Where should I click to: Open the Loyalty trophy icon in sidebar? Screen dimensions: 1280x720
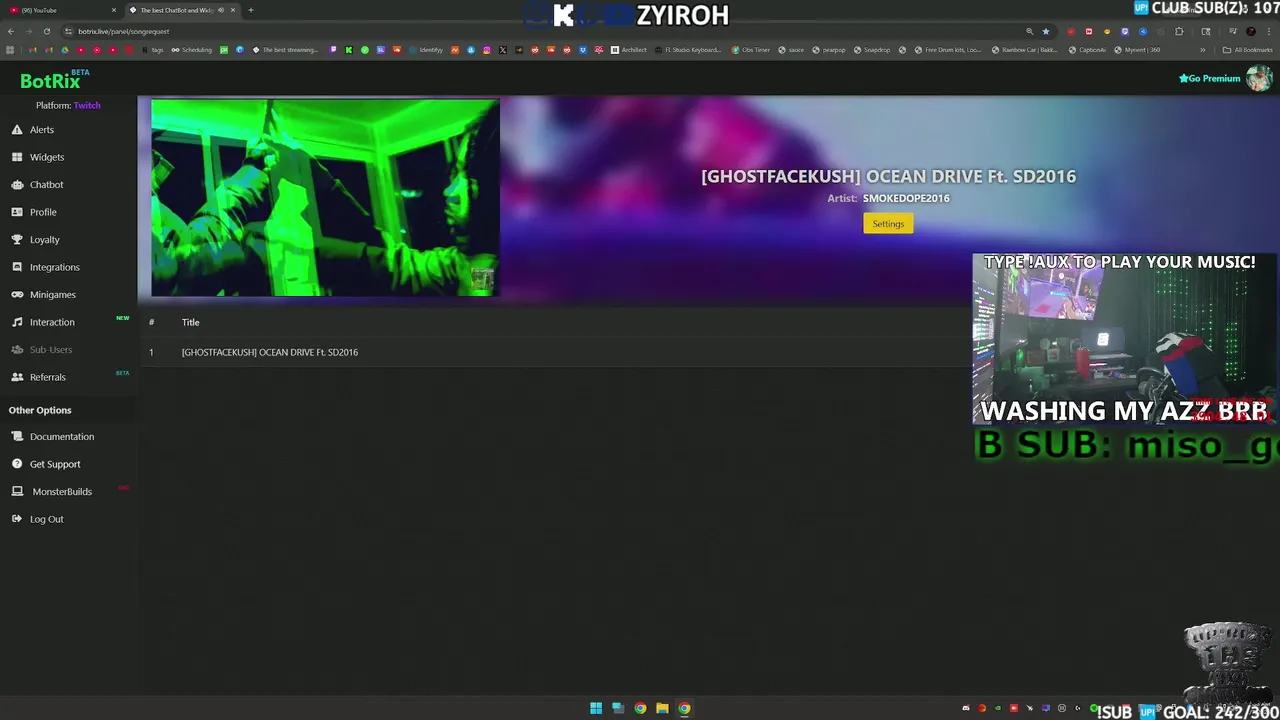17,240
